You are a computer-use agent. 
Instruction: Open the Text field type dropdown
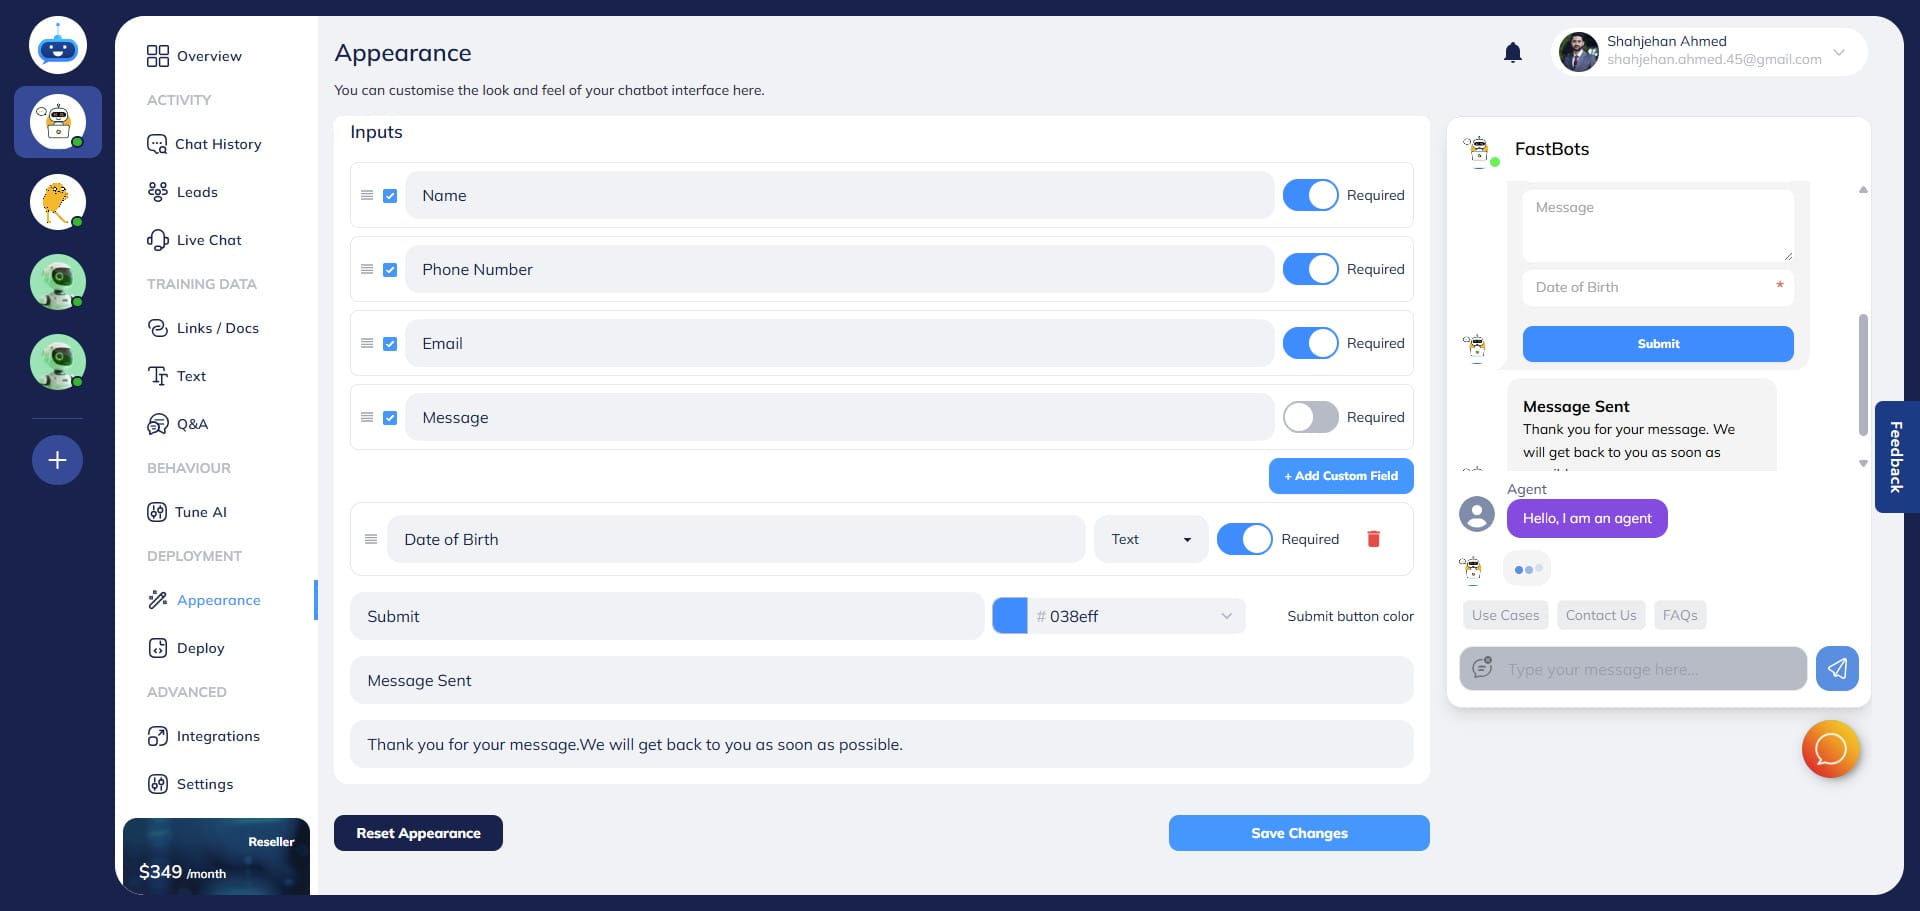coord(1151,539)
